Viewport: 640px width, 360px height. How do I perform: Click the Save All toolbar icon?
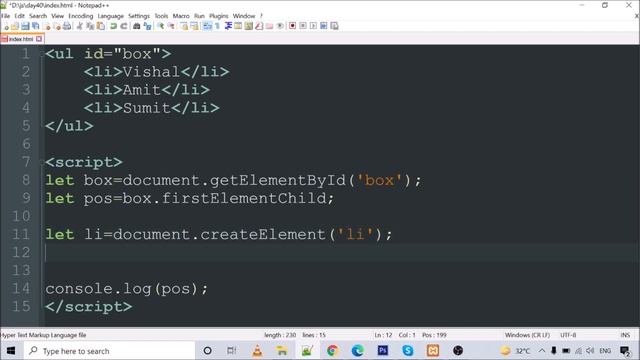click(x=35, y=26)
